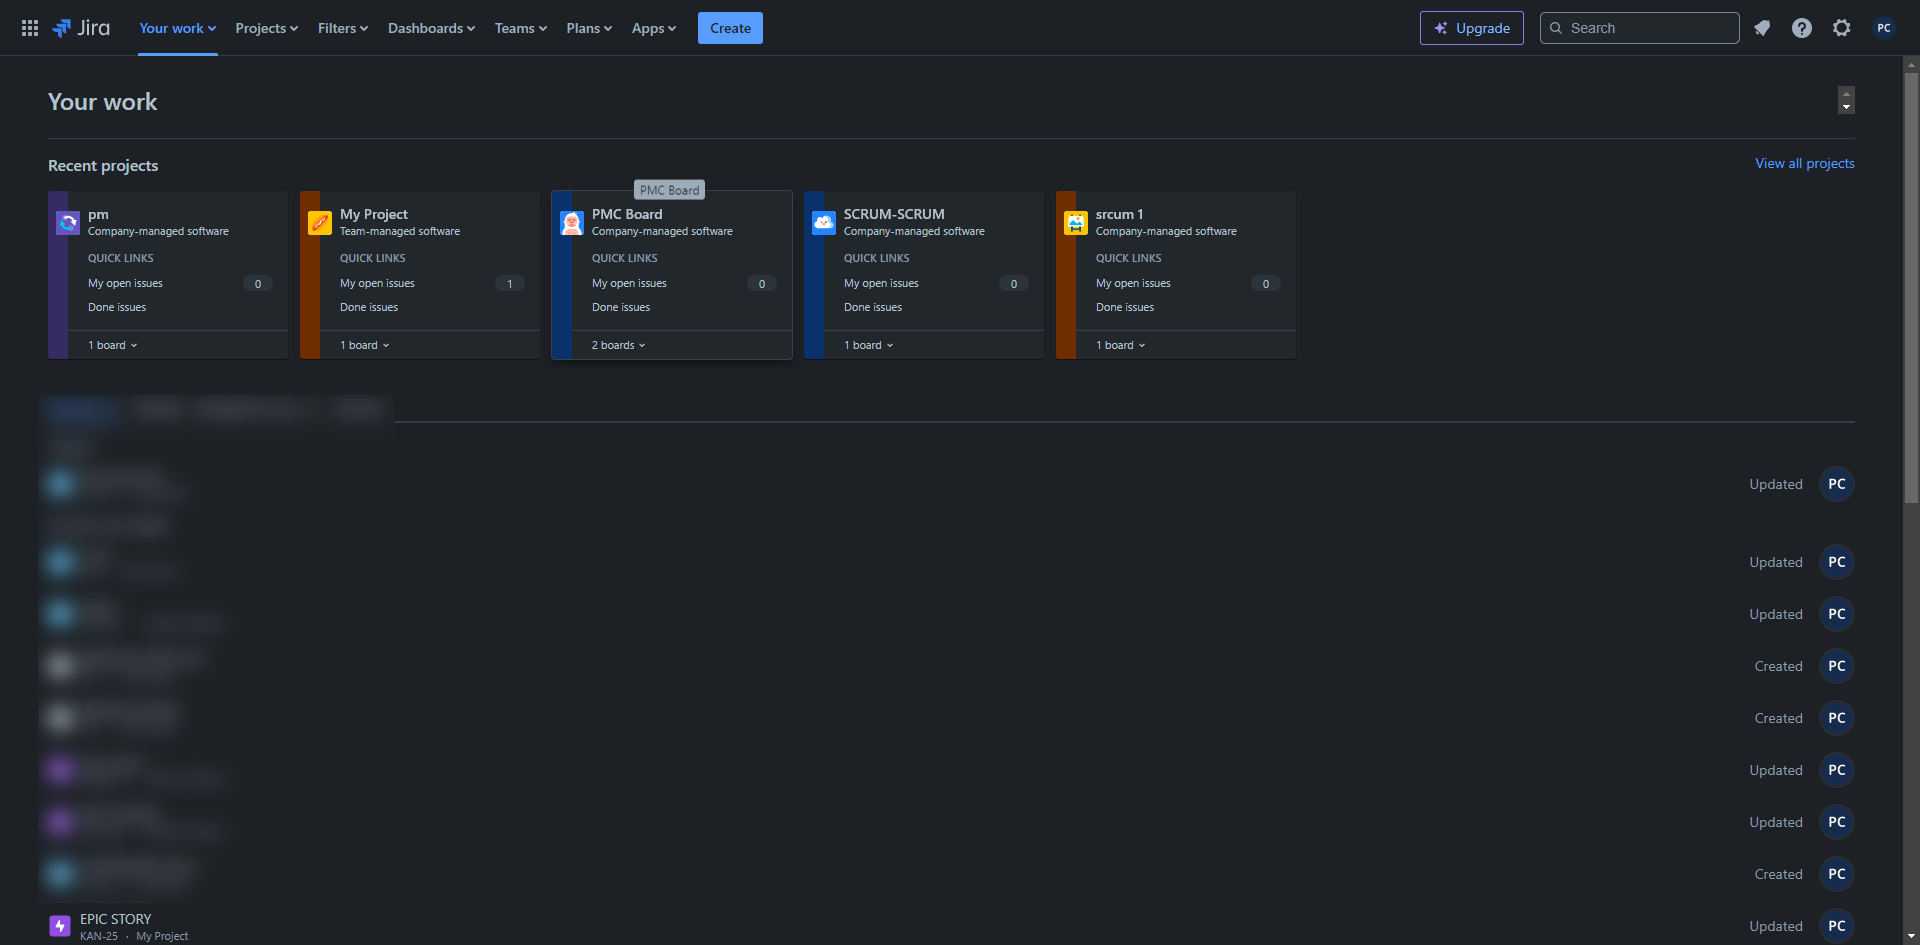1920x945 pixels.
Task: Open the Filters menu
Action: (x=343, y=28)
